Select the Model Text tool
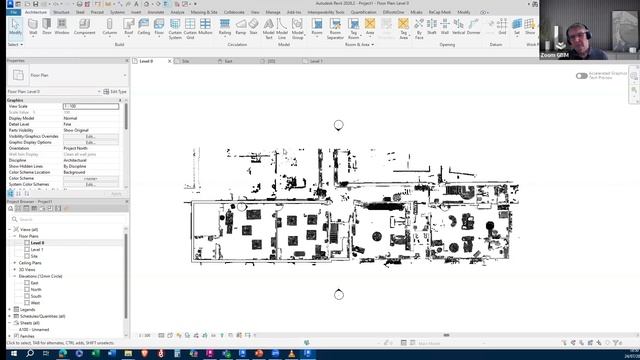Image resolution: width=640 pixels, height=360 pixels. [269, 29]
